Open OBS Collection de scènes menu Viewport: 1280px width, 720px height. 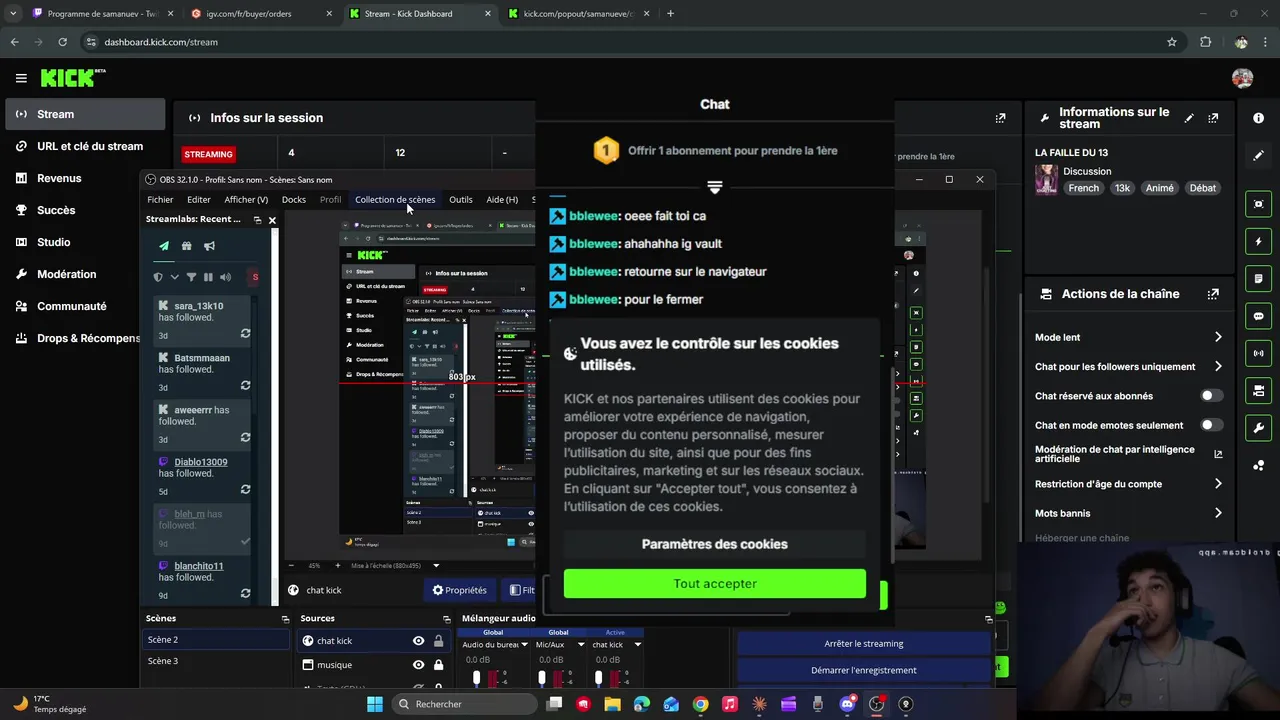pyautogui.click(x=395, y=200)
